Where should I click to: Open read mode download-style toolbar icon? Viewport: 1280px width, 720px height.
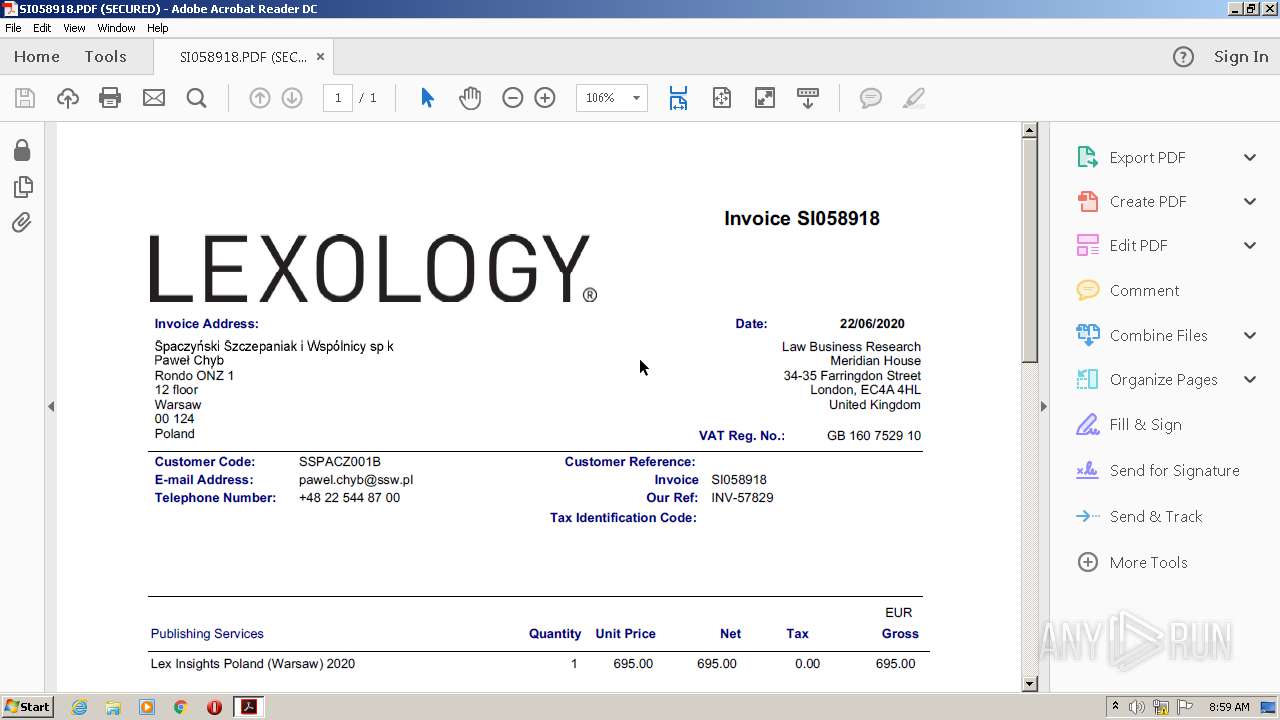click(x=808, y=97)
